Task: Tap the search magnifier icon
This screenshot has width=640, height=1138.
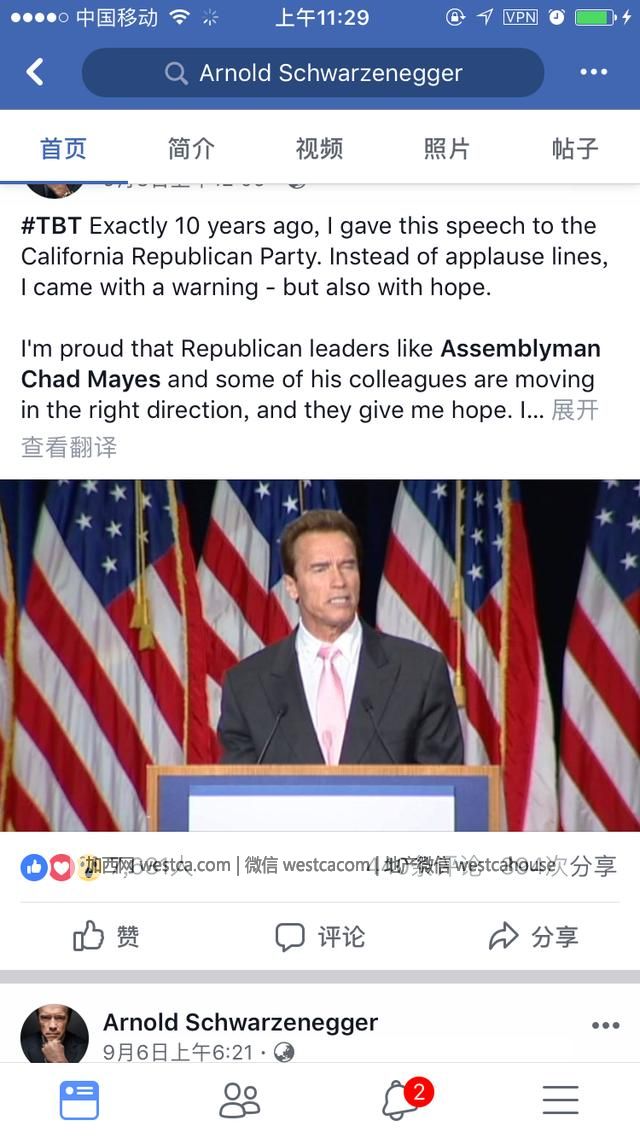Action: click(x=176, y=73)
